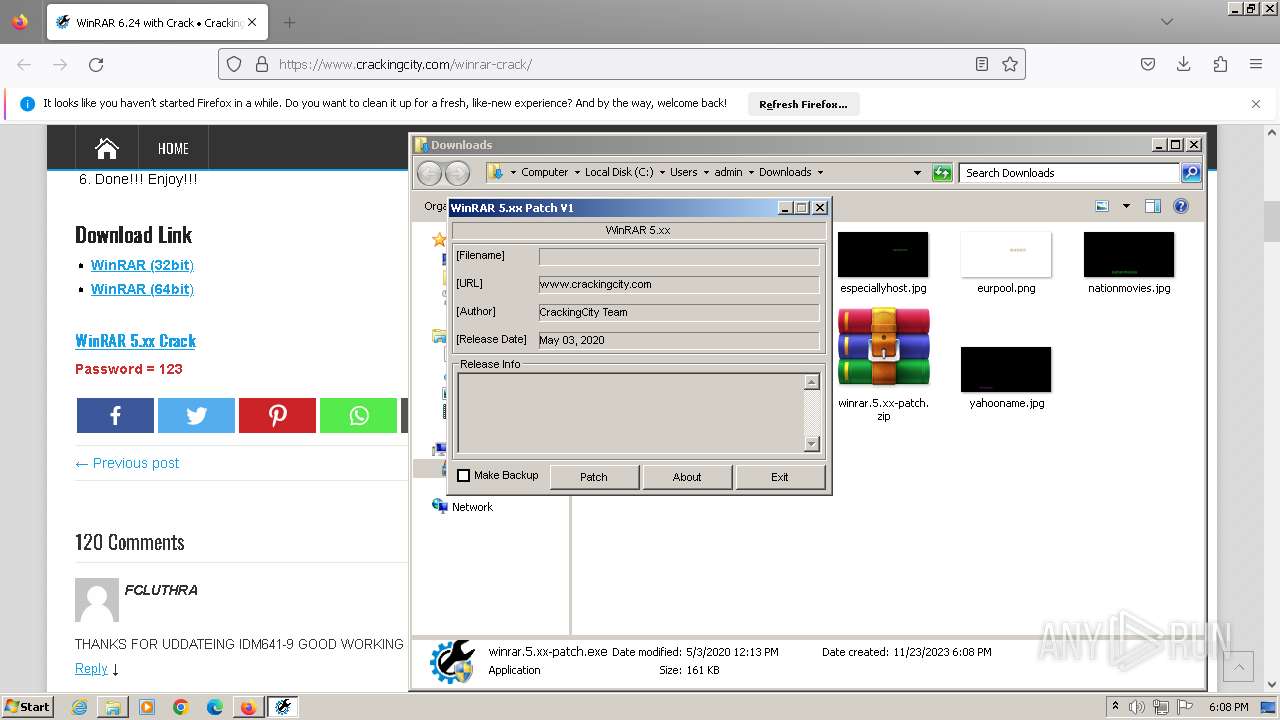
Task: Click the Exit button in patcher
Action: [x=780, y=477]
